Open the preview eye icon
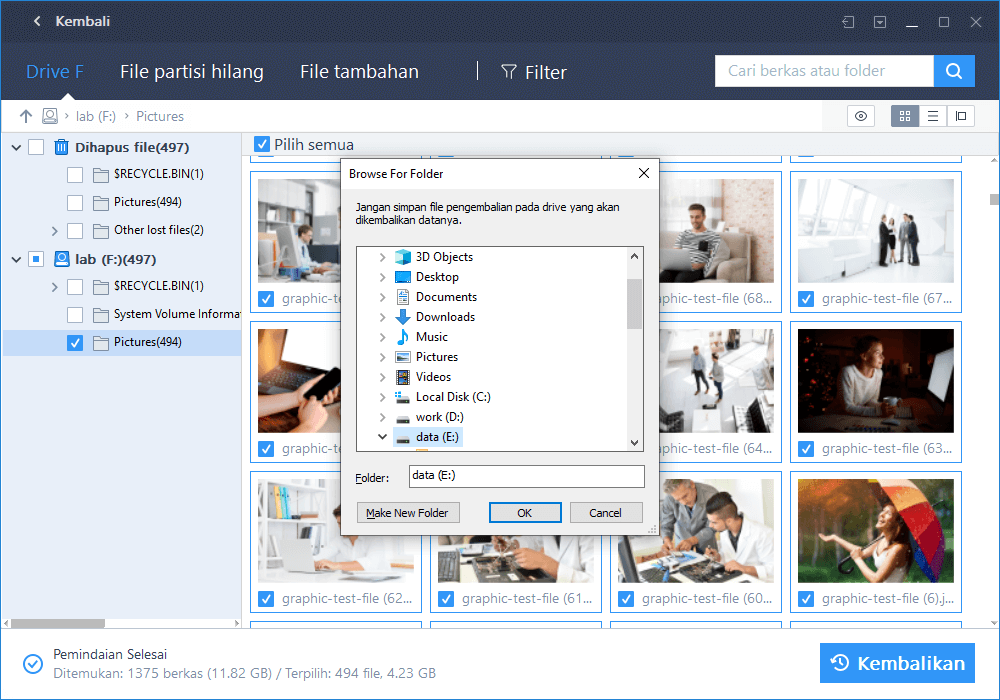The height and width of the screenshot is (700, 1000). pyautogui.click(x=860, y=115)
